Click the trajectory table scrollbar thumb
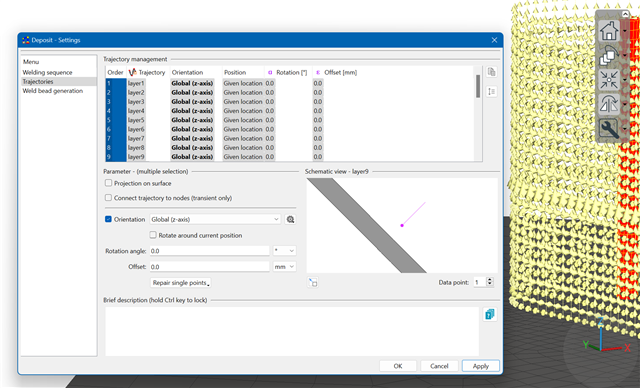The height and width of the screenshot is (388, 640). pyautogui.click(x=478, y=86)
